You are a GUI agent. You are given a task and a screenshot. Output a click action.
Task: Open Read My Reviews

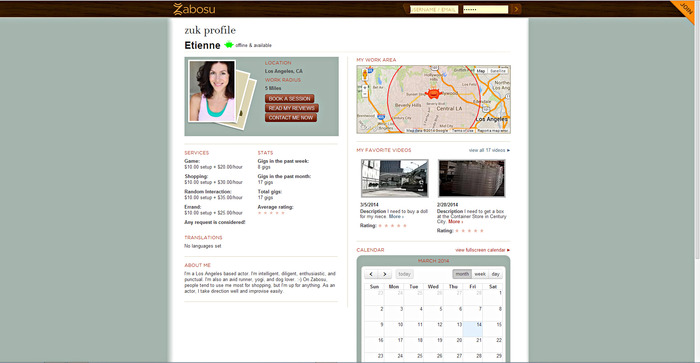pos(292,108)
